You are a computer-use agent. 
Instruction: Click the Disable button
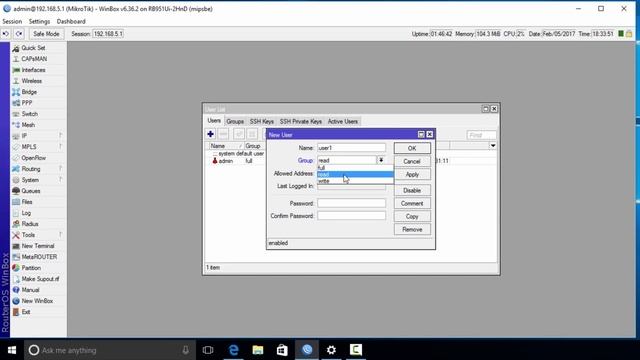(x=412, y=191)
